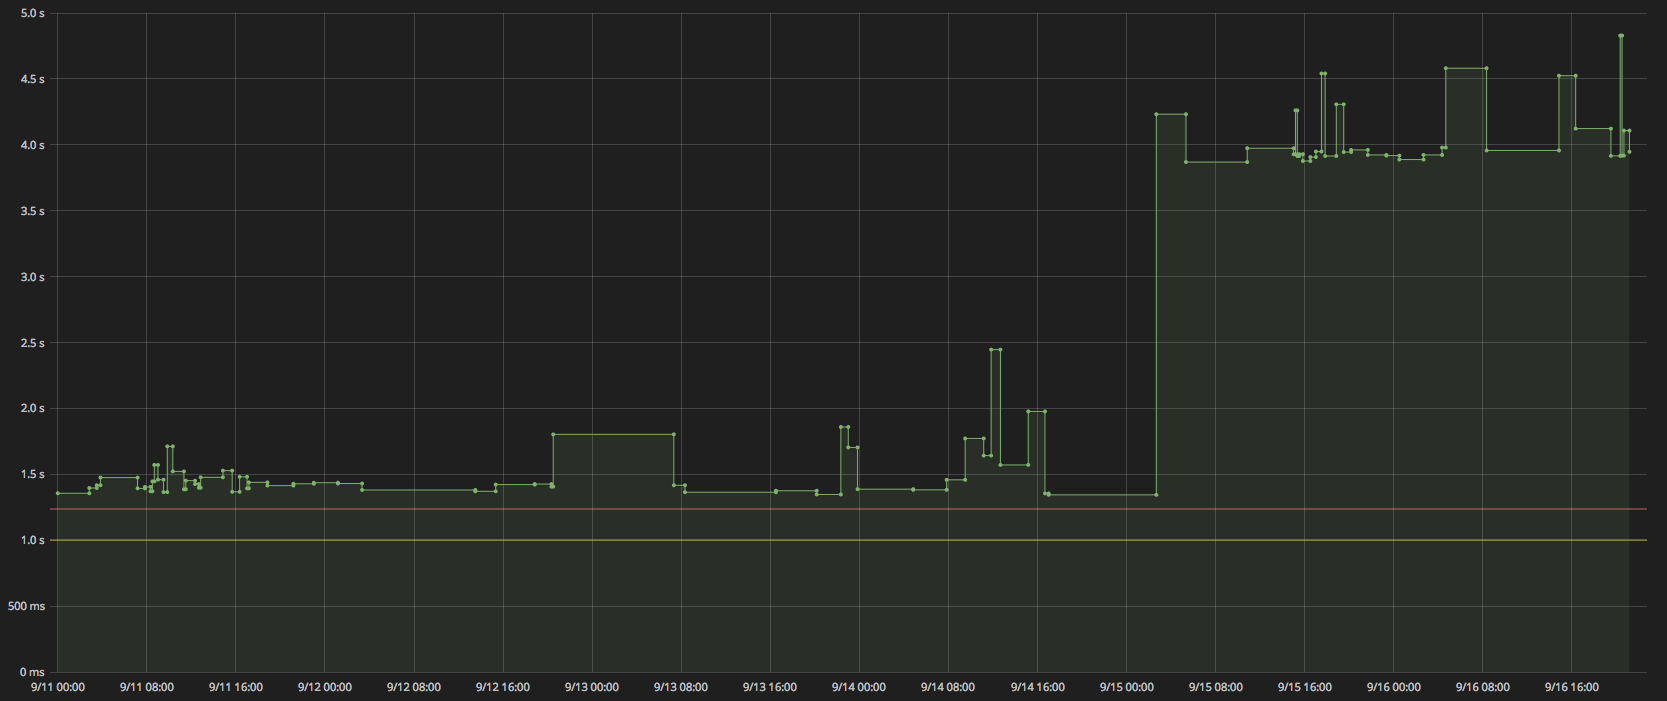Select the "9/15 08:00" time axis label
Image resolution: width=1667 pixels, height=701 pixels.
point(1216,687)
